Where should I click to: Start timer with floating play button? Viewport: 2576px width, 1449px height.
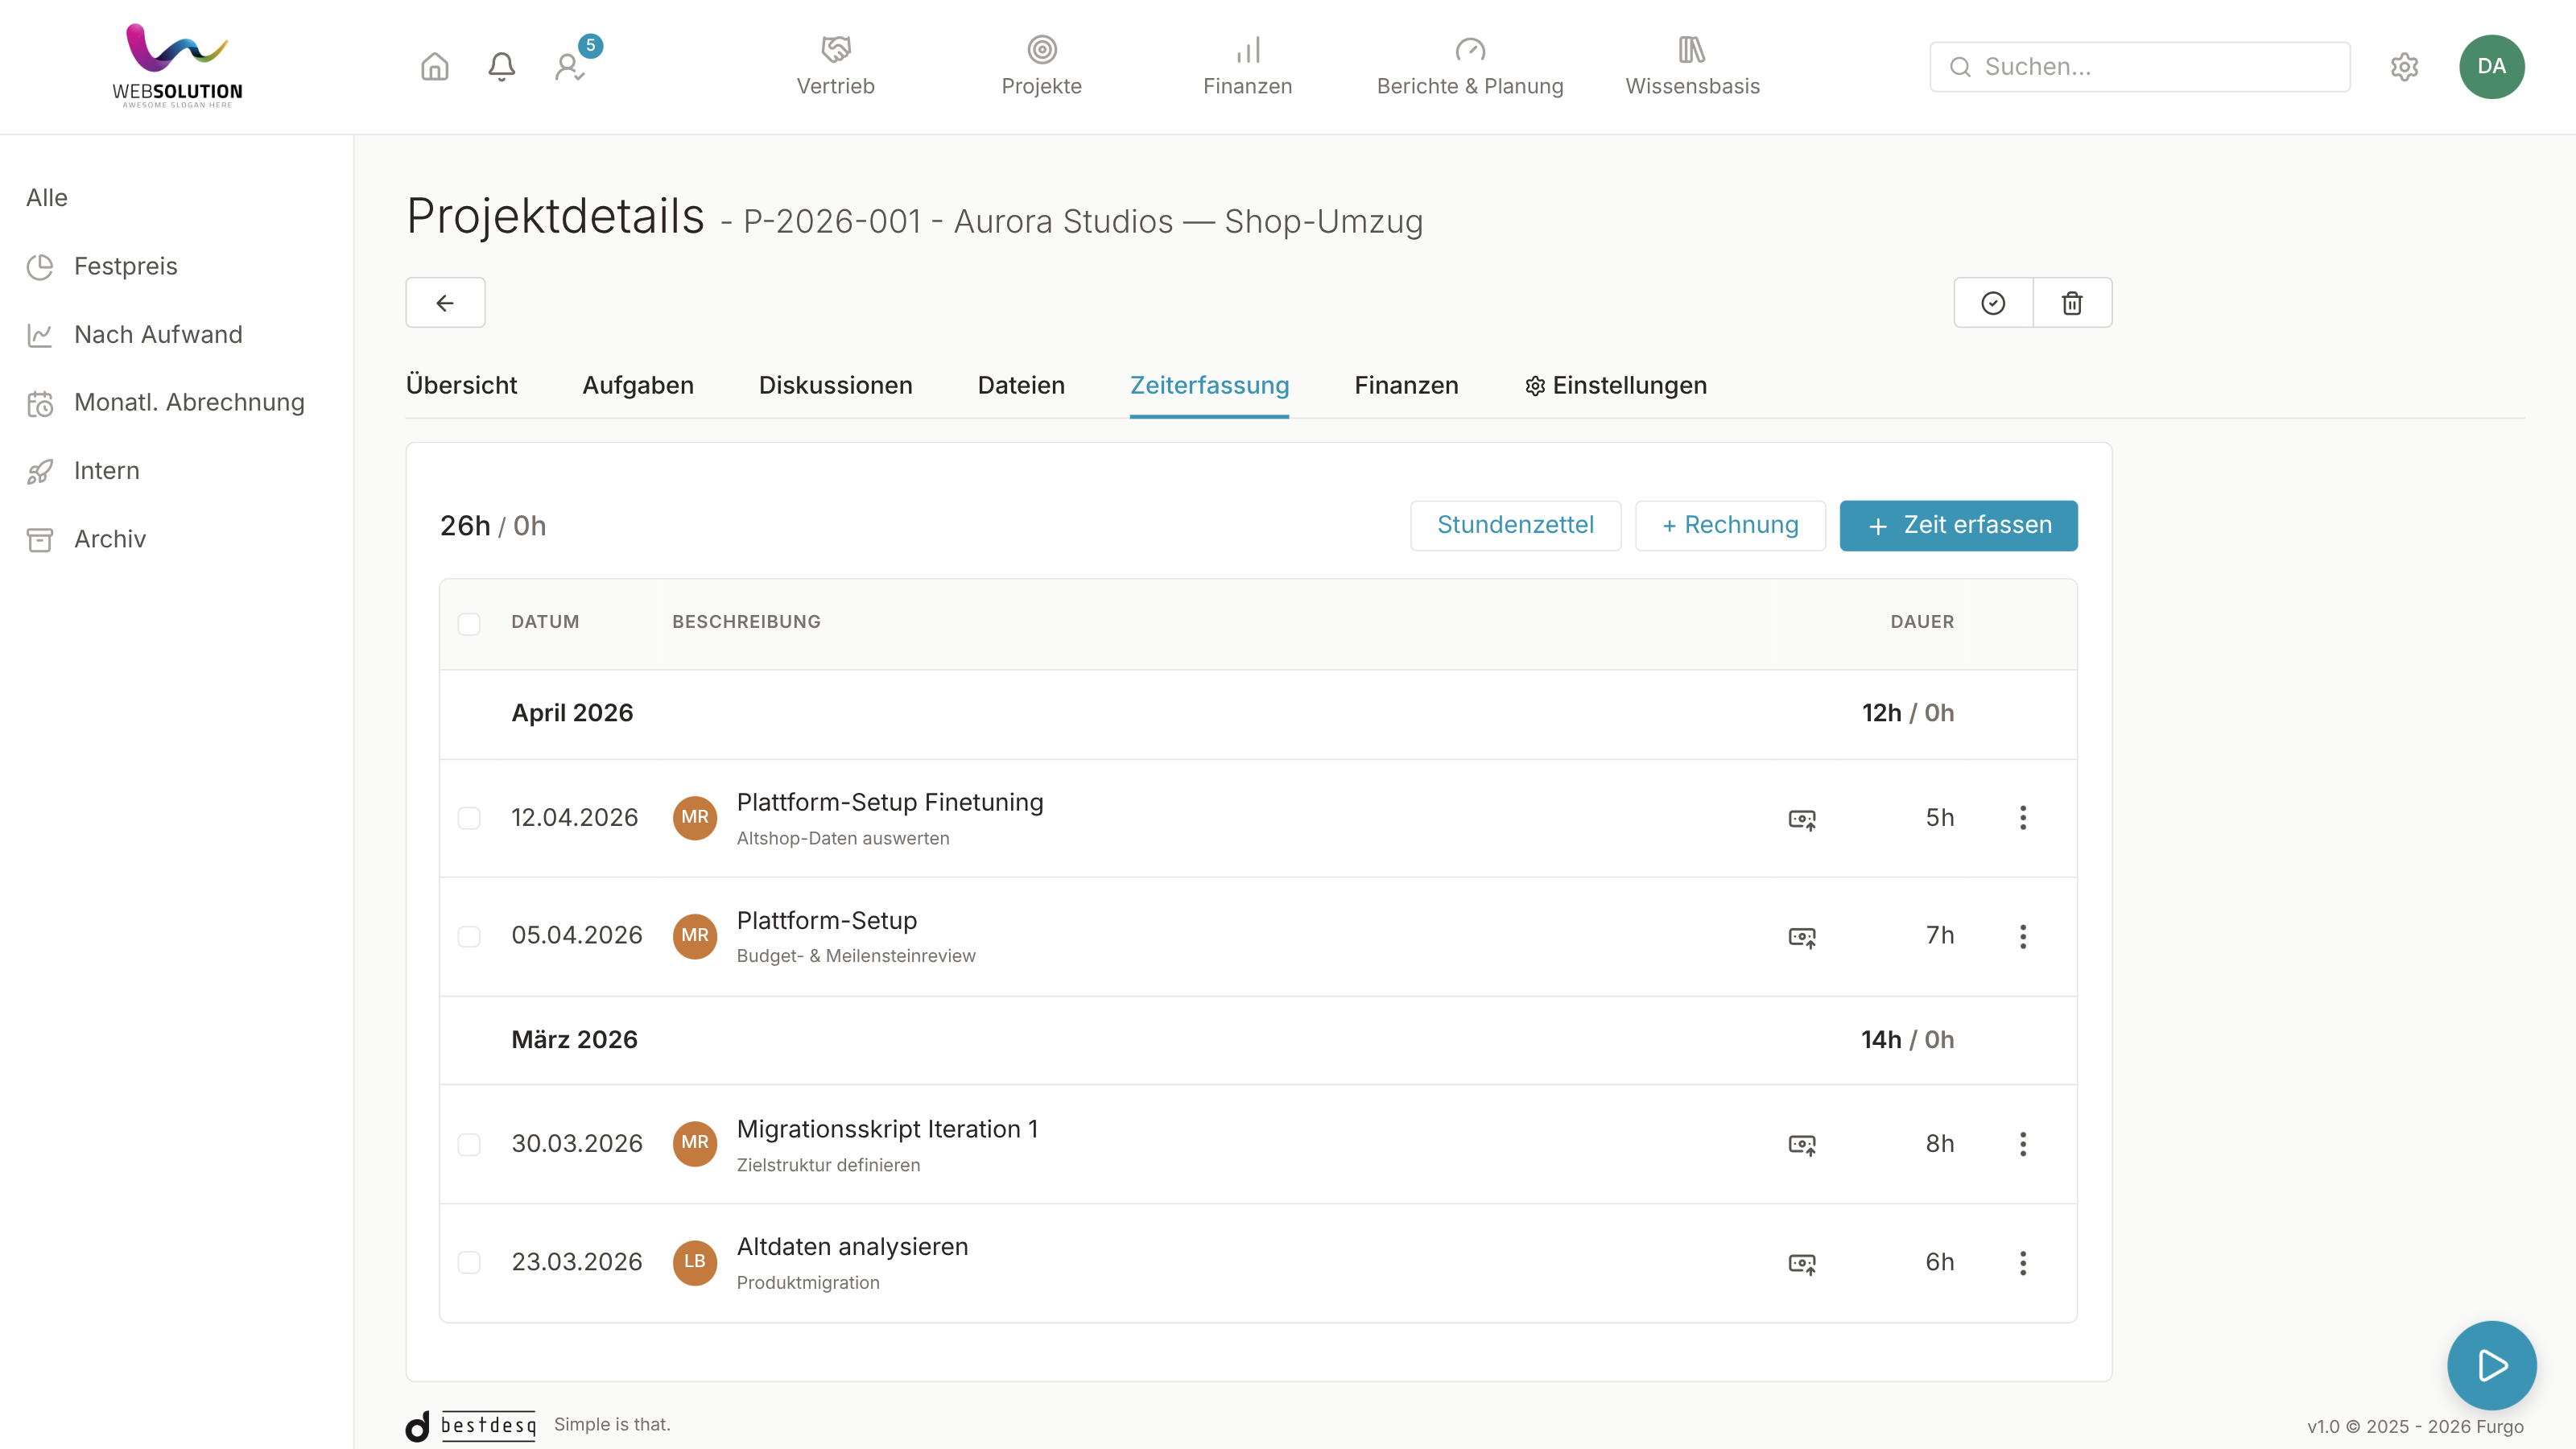click(2491, 1365)
